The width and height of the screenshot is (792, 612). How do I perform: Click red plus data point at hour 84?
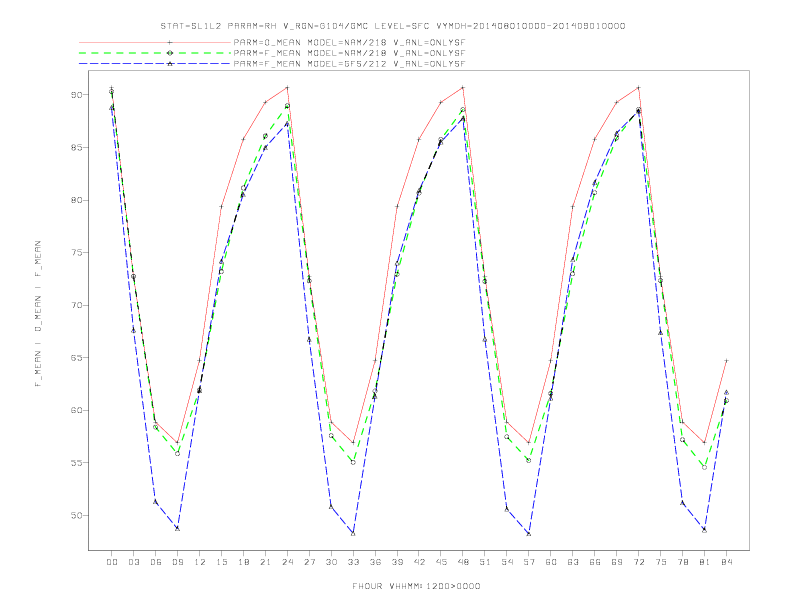[x=726, y=361]
